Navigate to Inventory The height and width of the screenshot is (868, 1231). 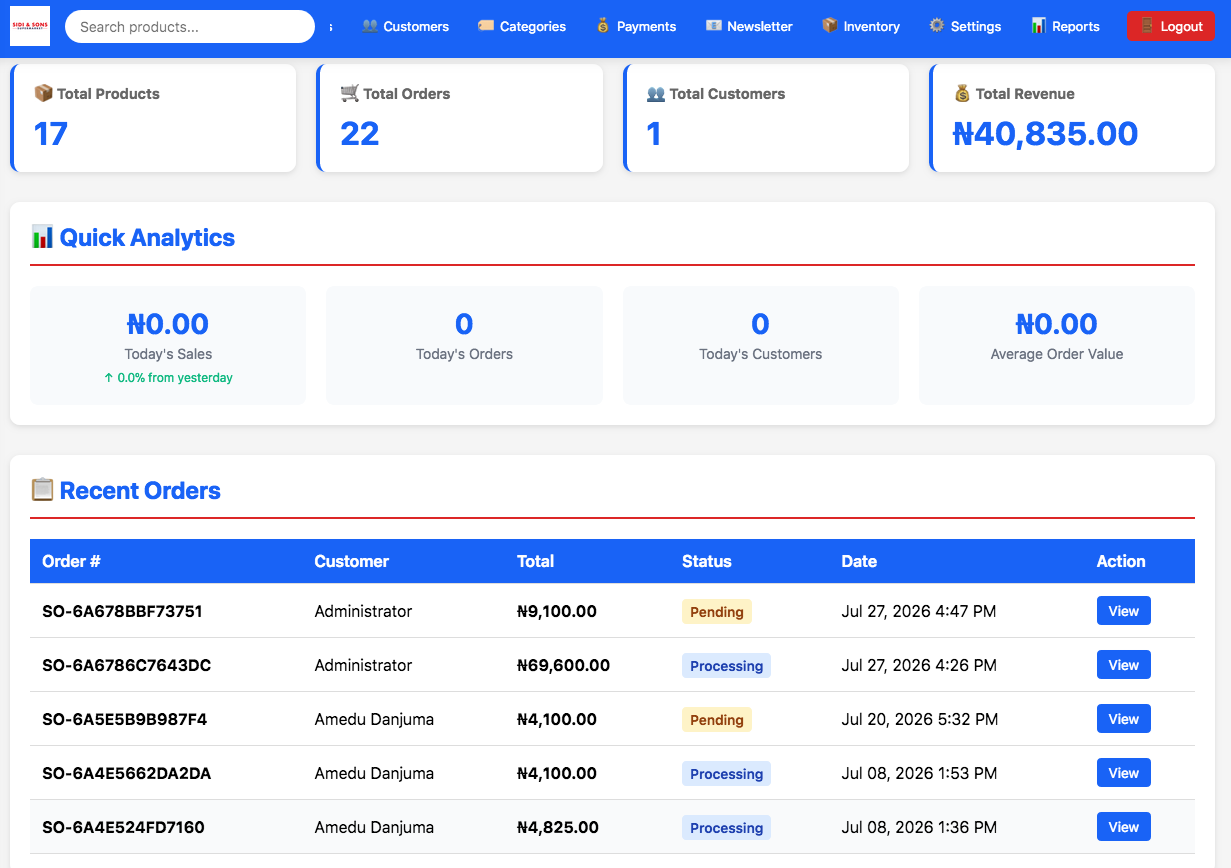[x=861, y=26]
